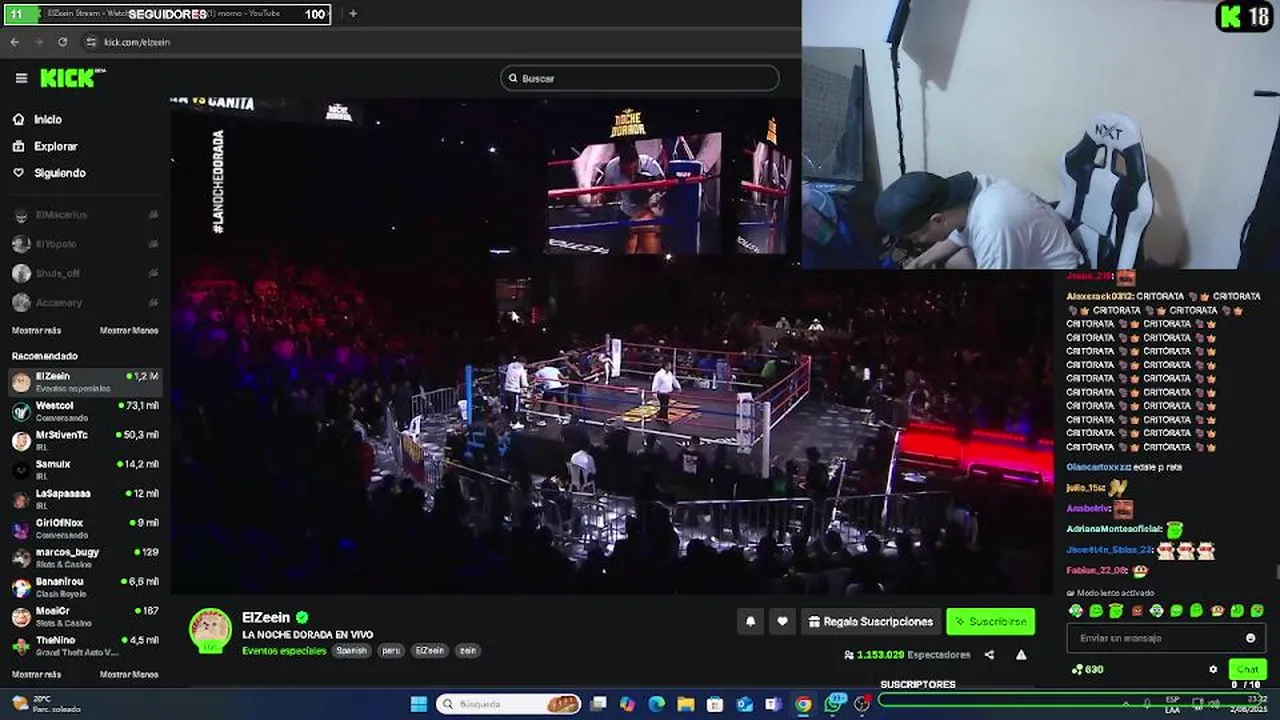The height and width of the screenshot is (720, 1280).
Task: Open followed channel Shula_off
Action: (x=85, y=273)
